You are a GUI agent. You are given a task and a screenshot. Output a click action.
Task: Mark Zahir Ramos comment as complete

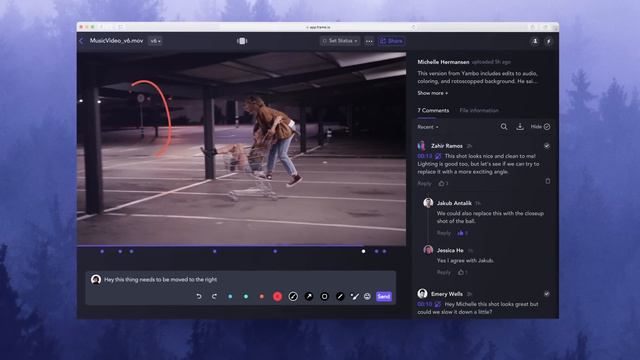(x=547, y=146)
